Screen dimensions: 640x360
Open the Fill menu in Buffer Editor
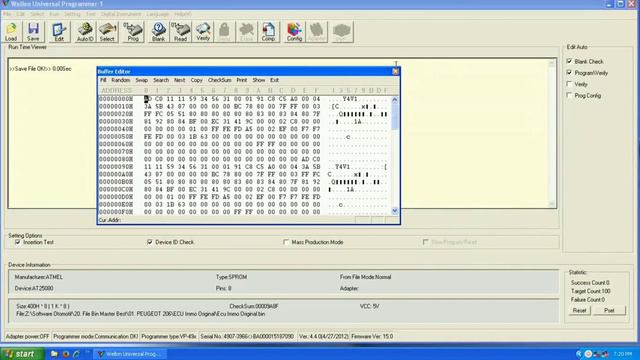point(103,80)
